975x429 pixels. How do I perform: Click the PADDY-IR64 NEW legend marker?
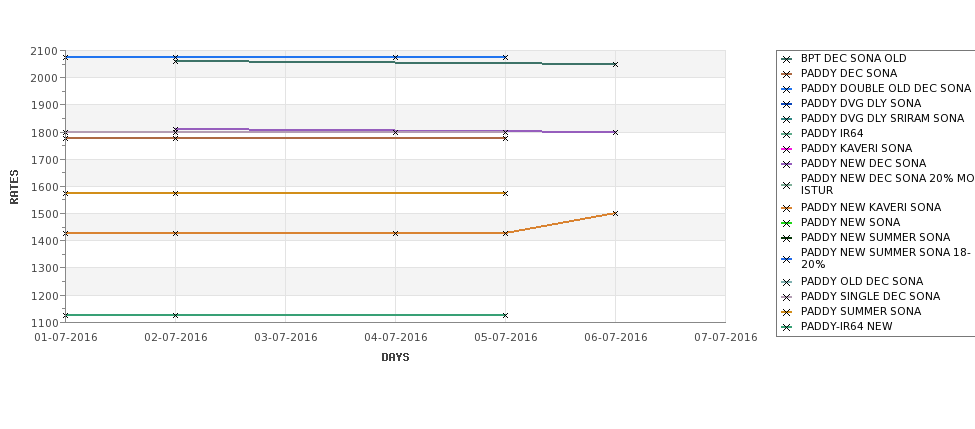[x=787, y=327]
